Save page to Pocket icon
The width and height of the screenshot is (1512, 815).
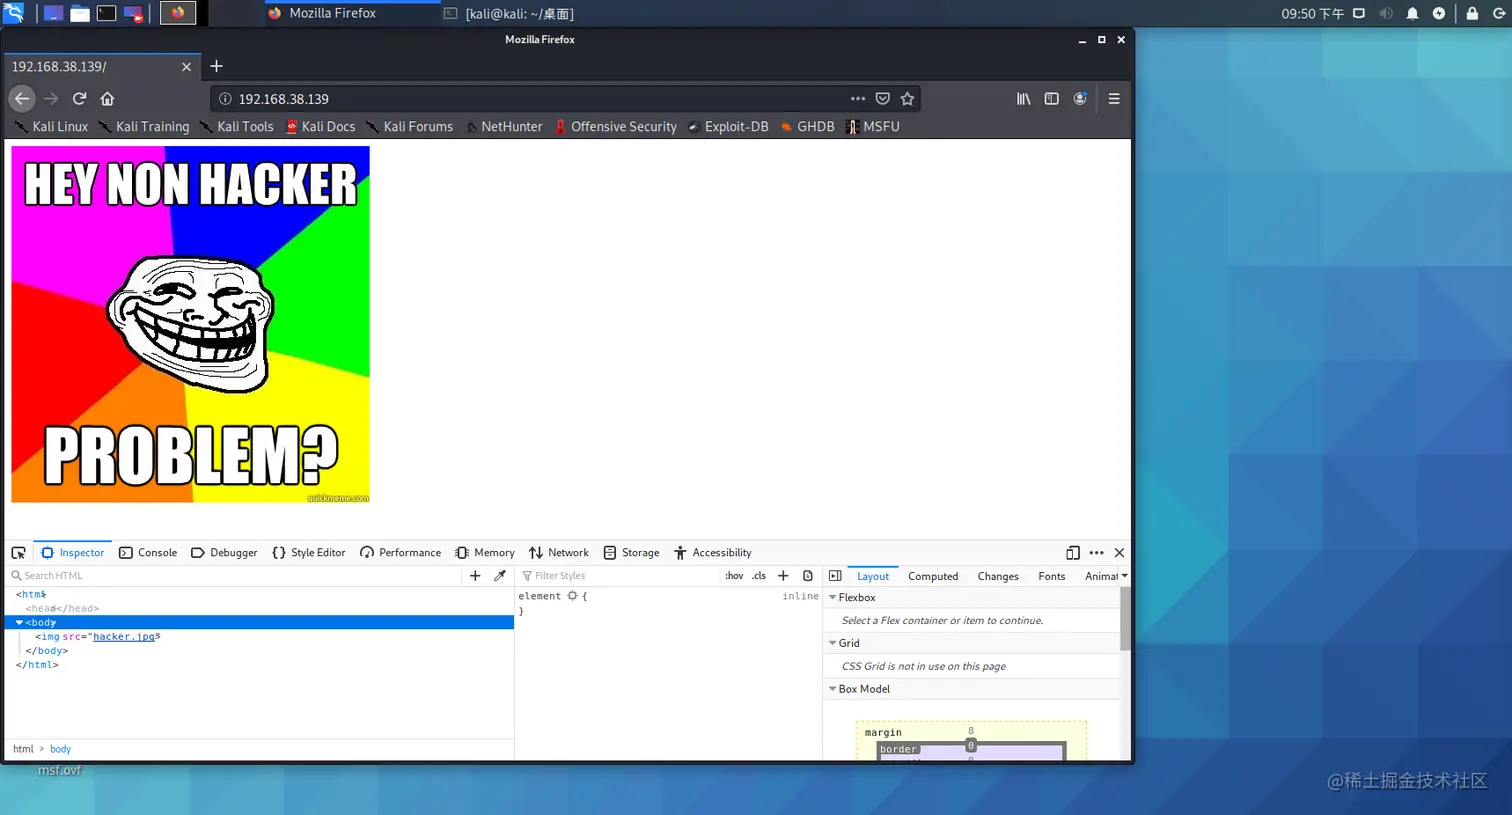point(882,99)
